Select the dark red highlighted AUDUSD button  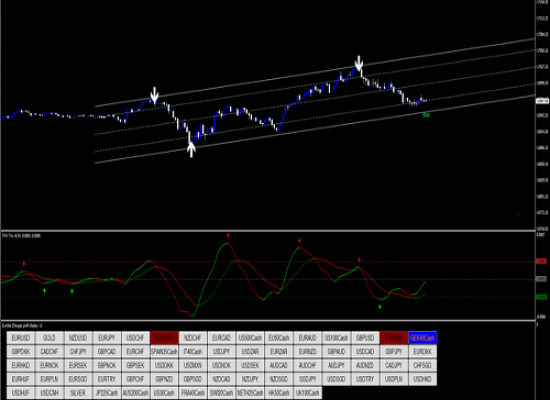[x=164, y=338]
